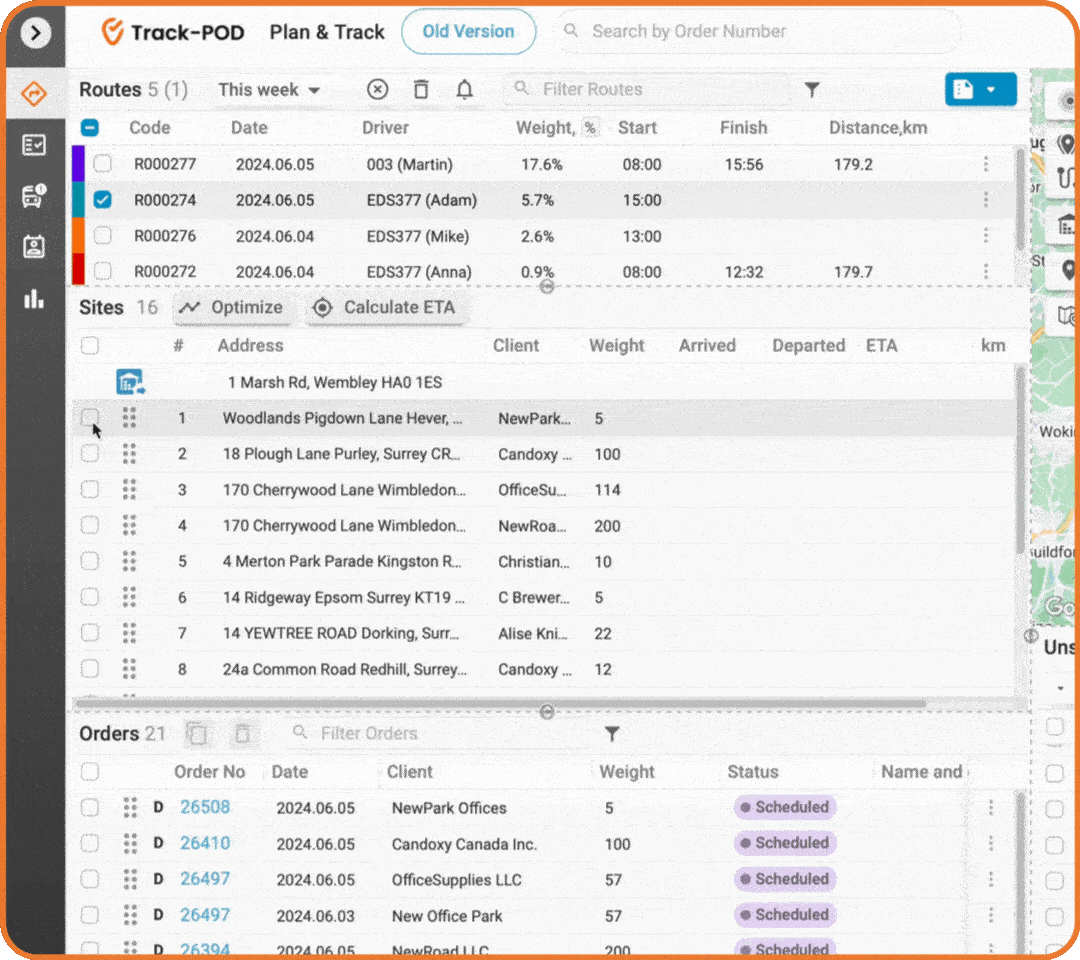Open the more menu for route R000272
Viewport: 1080px width, 960px height.
point(986,271)
